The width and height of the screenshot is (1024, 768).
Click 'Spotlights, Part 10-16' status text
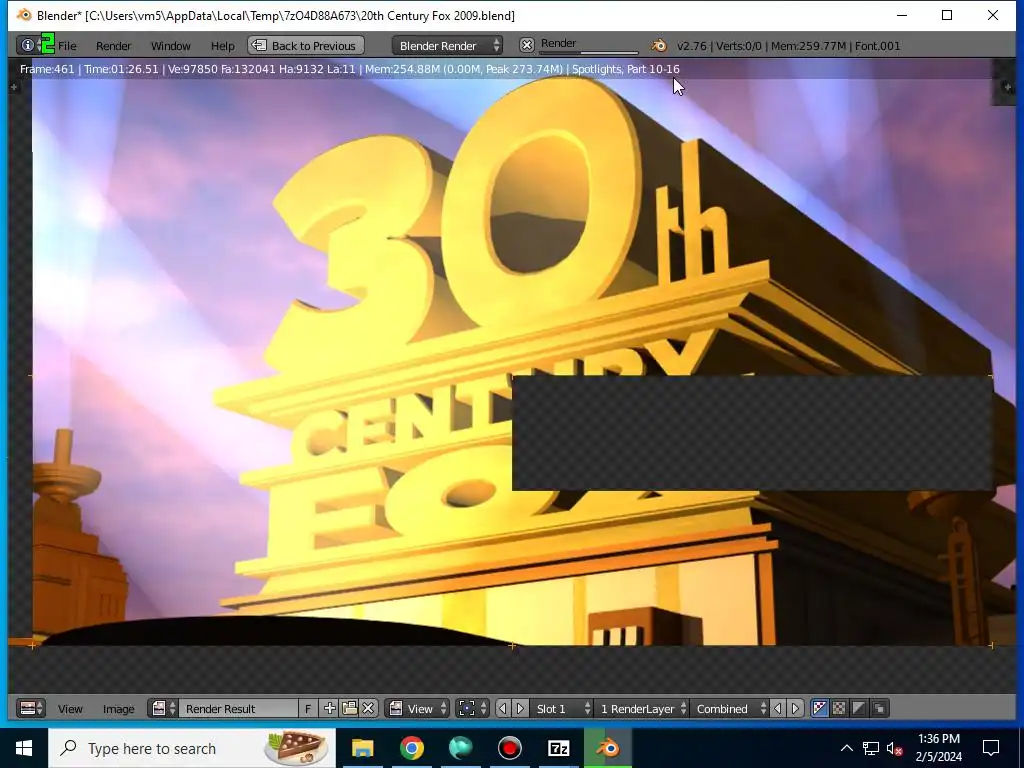point(626,69)
